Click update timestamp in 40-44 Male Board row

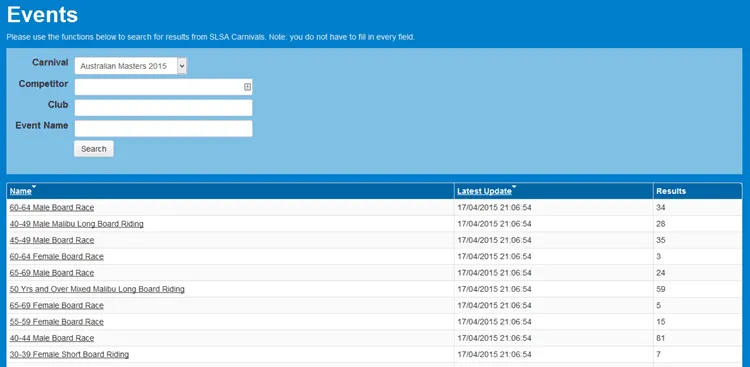pos(494,338)
